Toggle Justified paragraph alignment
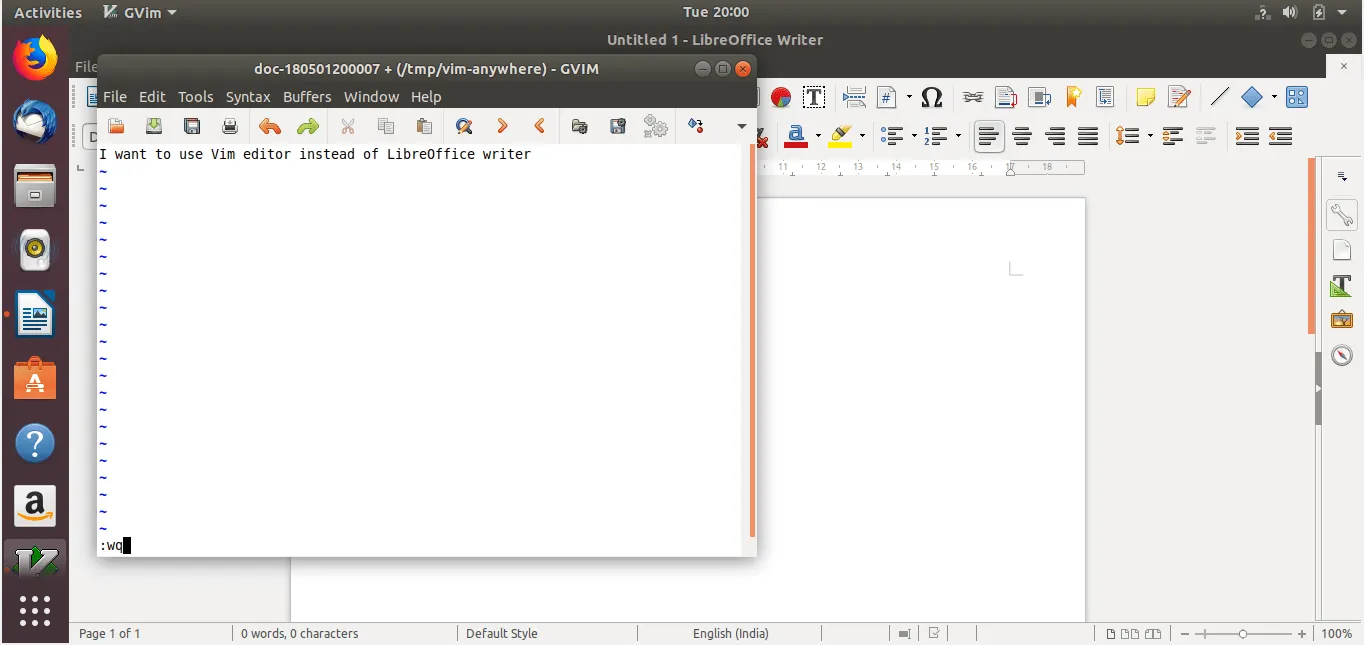This screenshot has width=1364, height=645. click(x=1088, y=135)
